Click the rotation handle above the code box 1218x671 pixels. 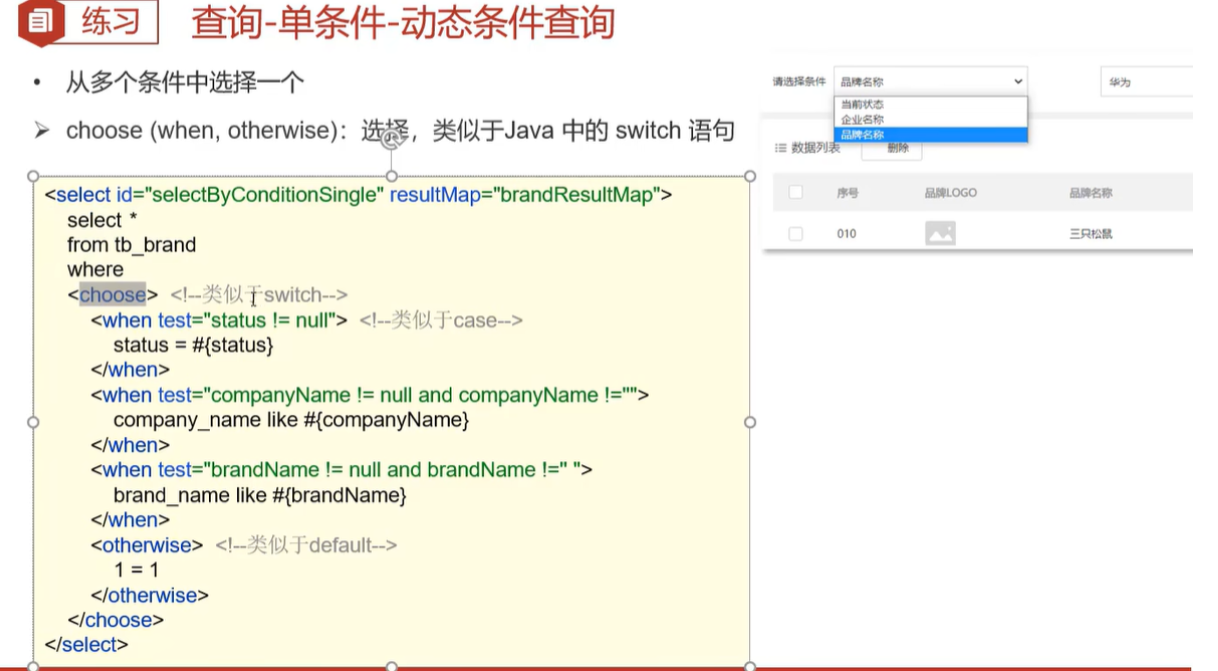tap(391, 141)
